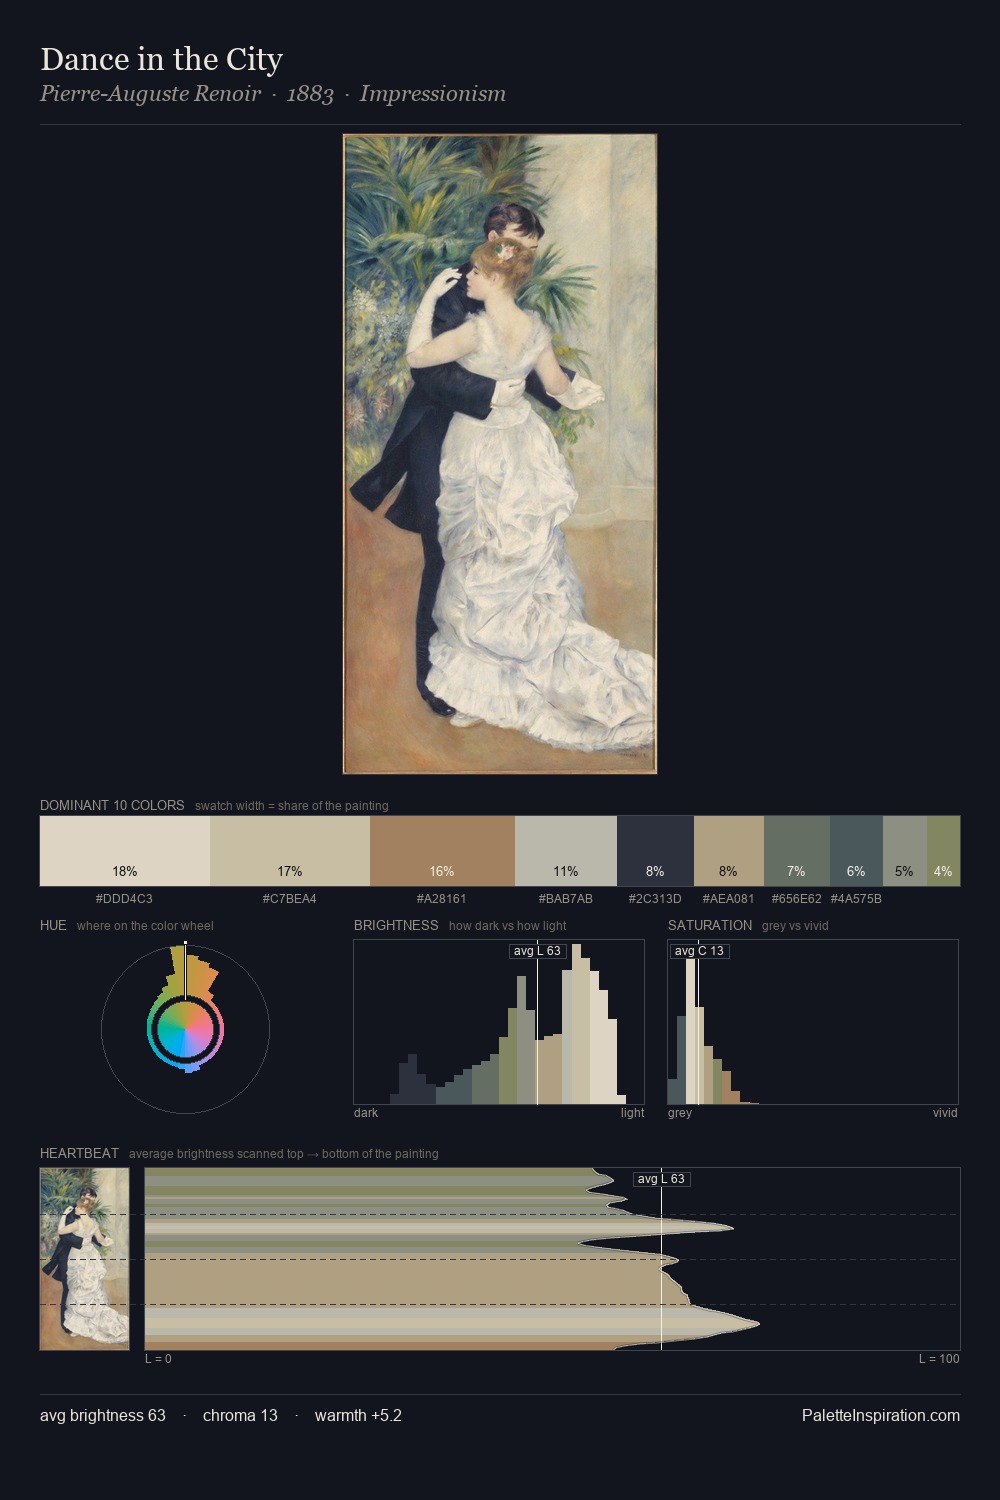
Task: Click hex code '#DDD4C3' text
Action: point(124,899)
